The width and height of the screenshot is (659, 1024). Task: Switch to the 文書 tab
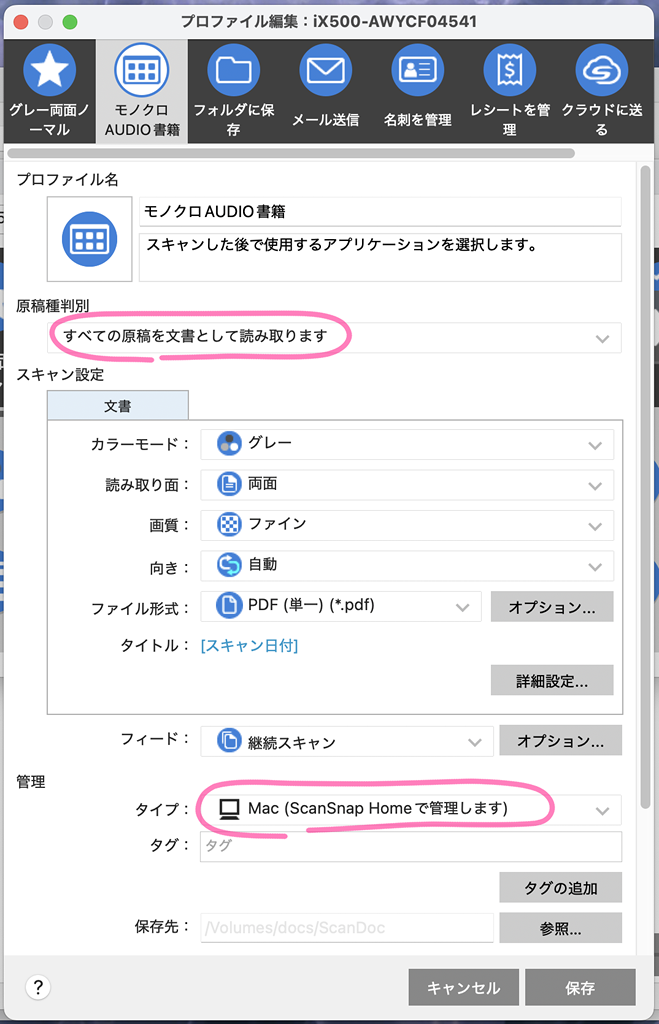(117, 406)
